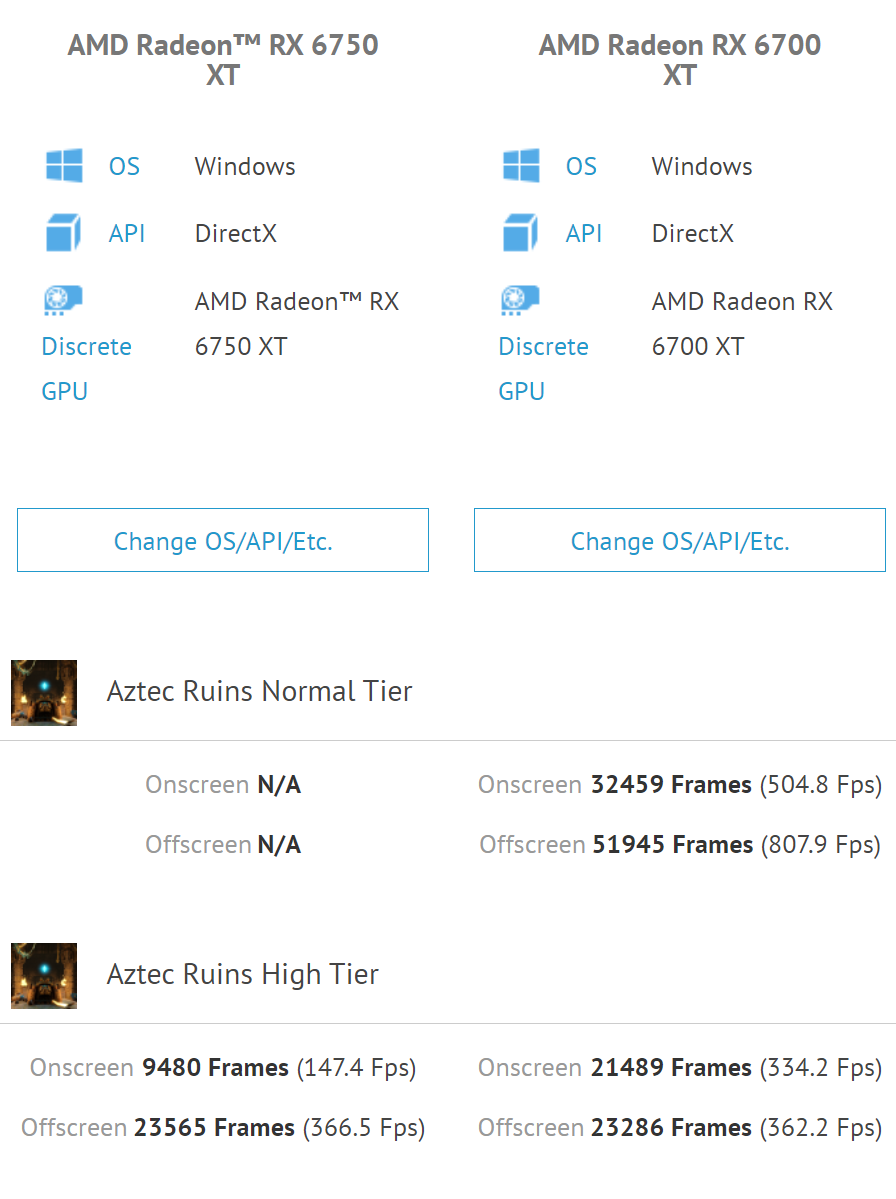896x1199 pixels.
Task: Click the Windows logo icon under RX 6700 XT
Action: tap(521, 166)
